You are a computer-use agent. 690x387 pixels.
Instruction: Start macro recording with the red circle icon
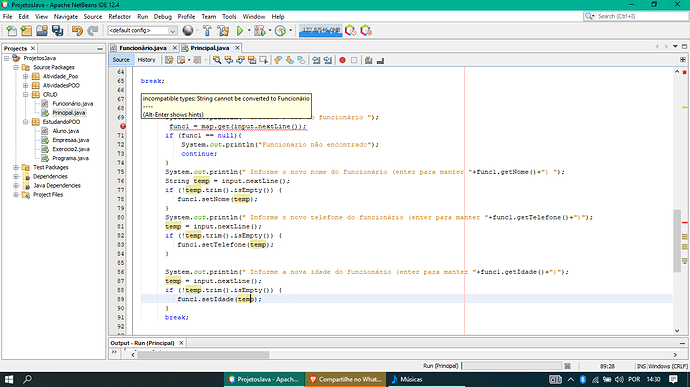pyautogui.click(x=342, y=60)
